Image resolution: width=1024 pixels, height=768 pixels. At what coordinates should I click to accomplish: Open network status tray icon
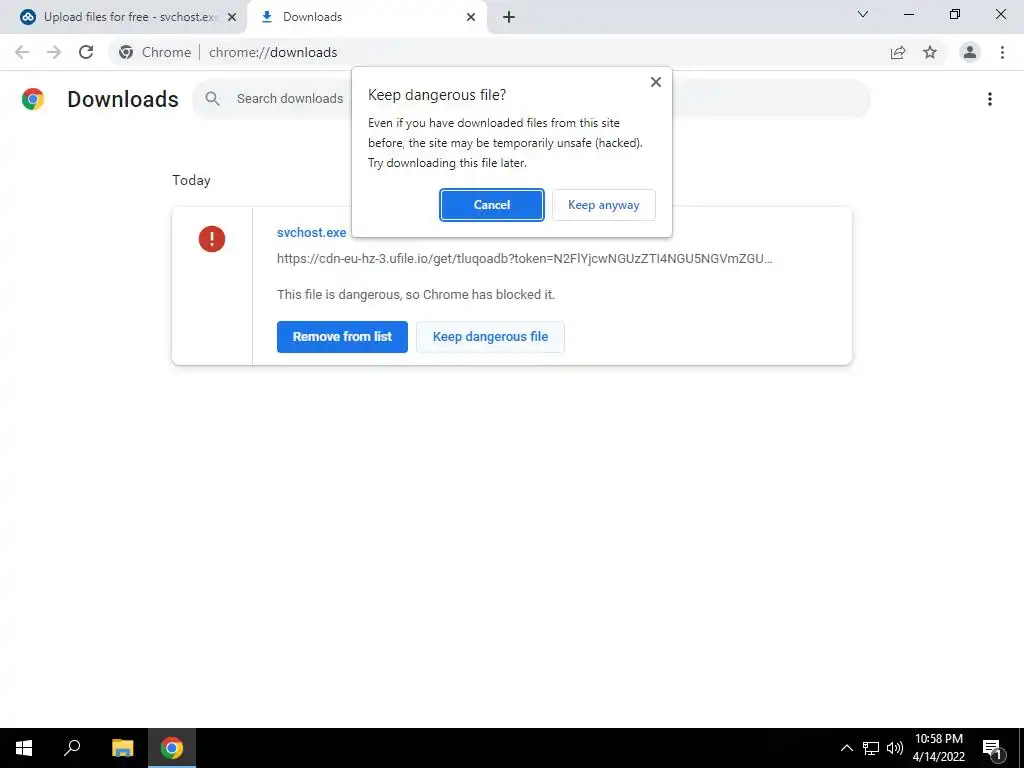pyautogui.click(x=871, y=748)
